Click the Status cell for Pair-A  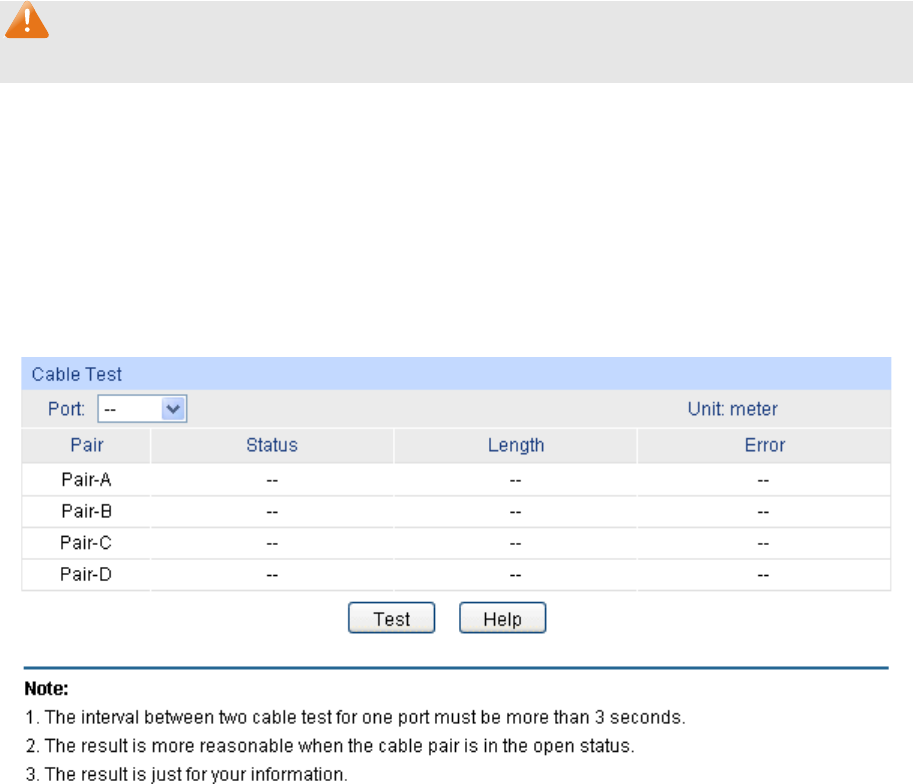click(272, 480)
